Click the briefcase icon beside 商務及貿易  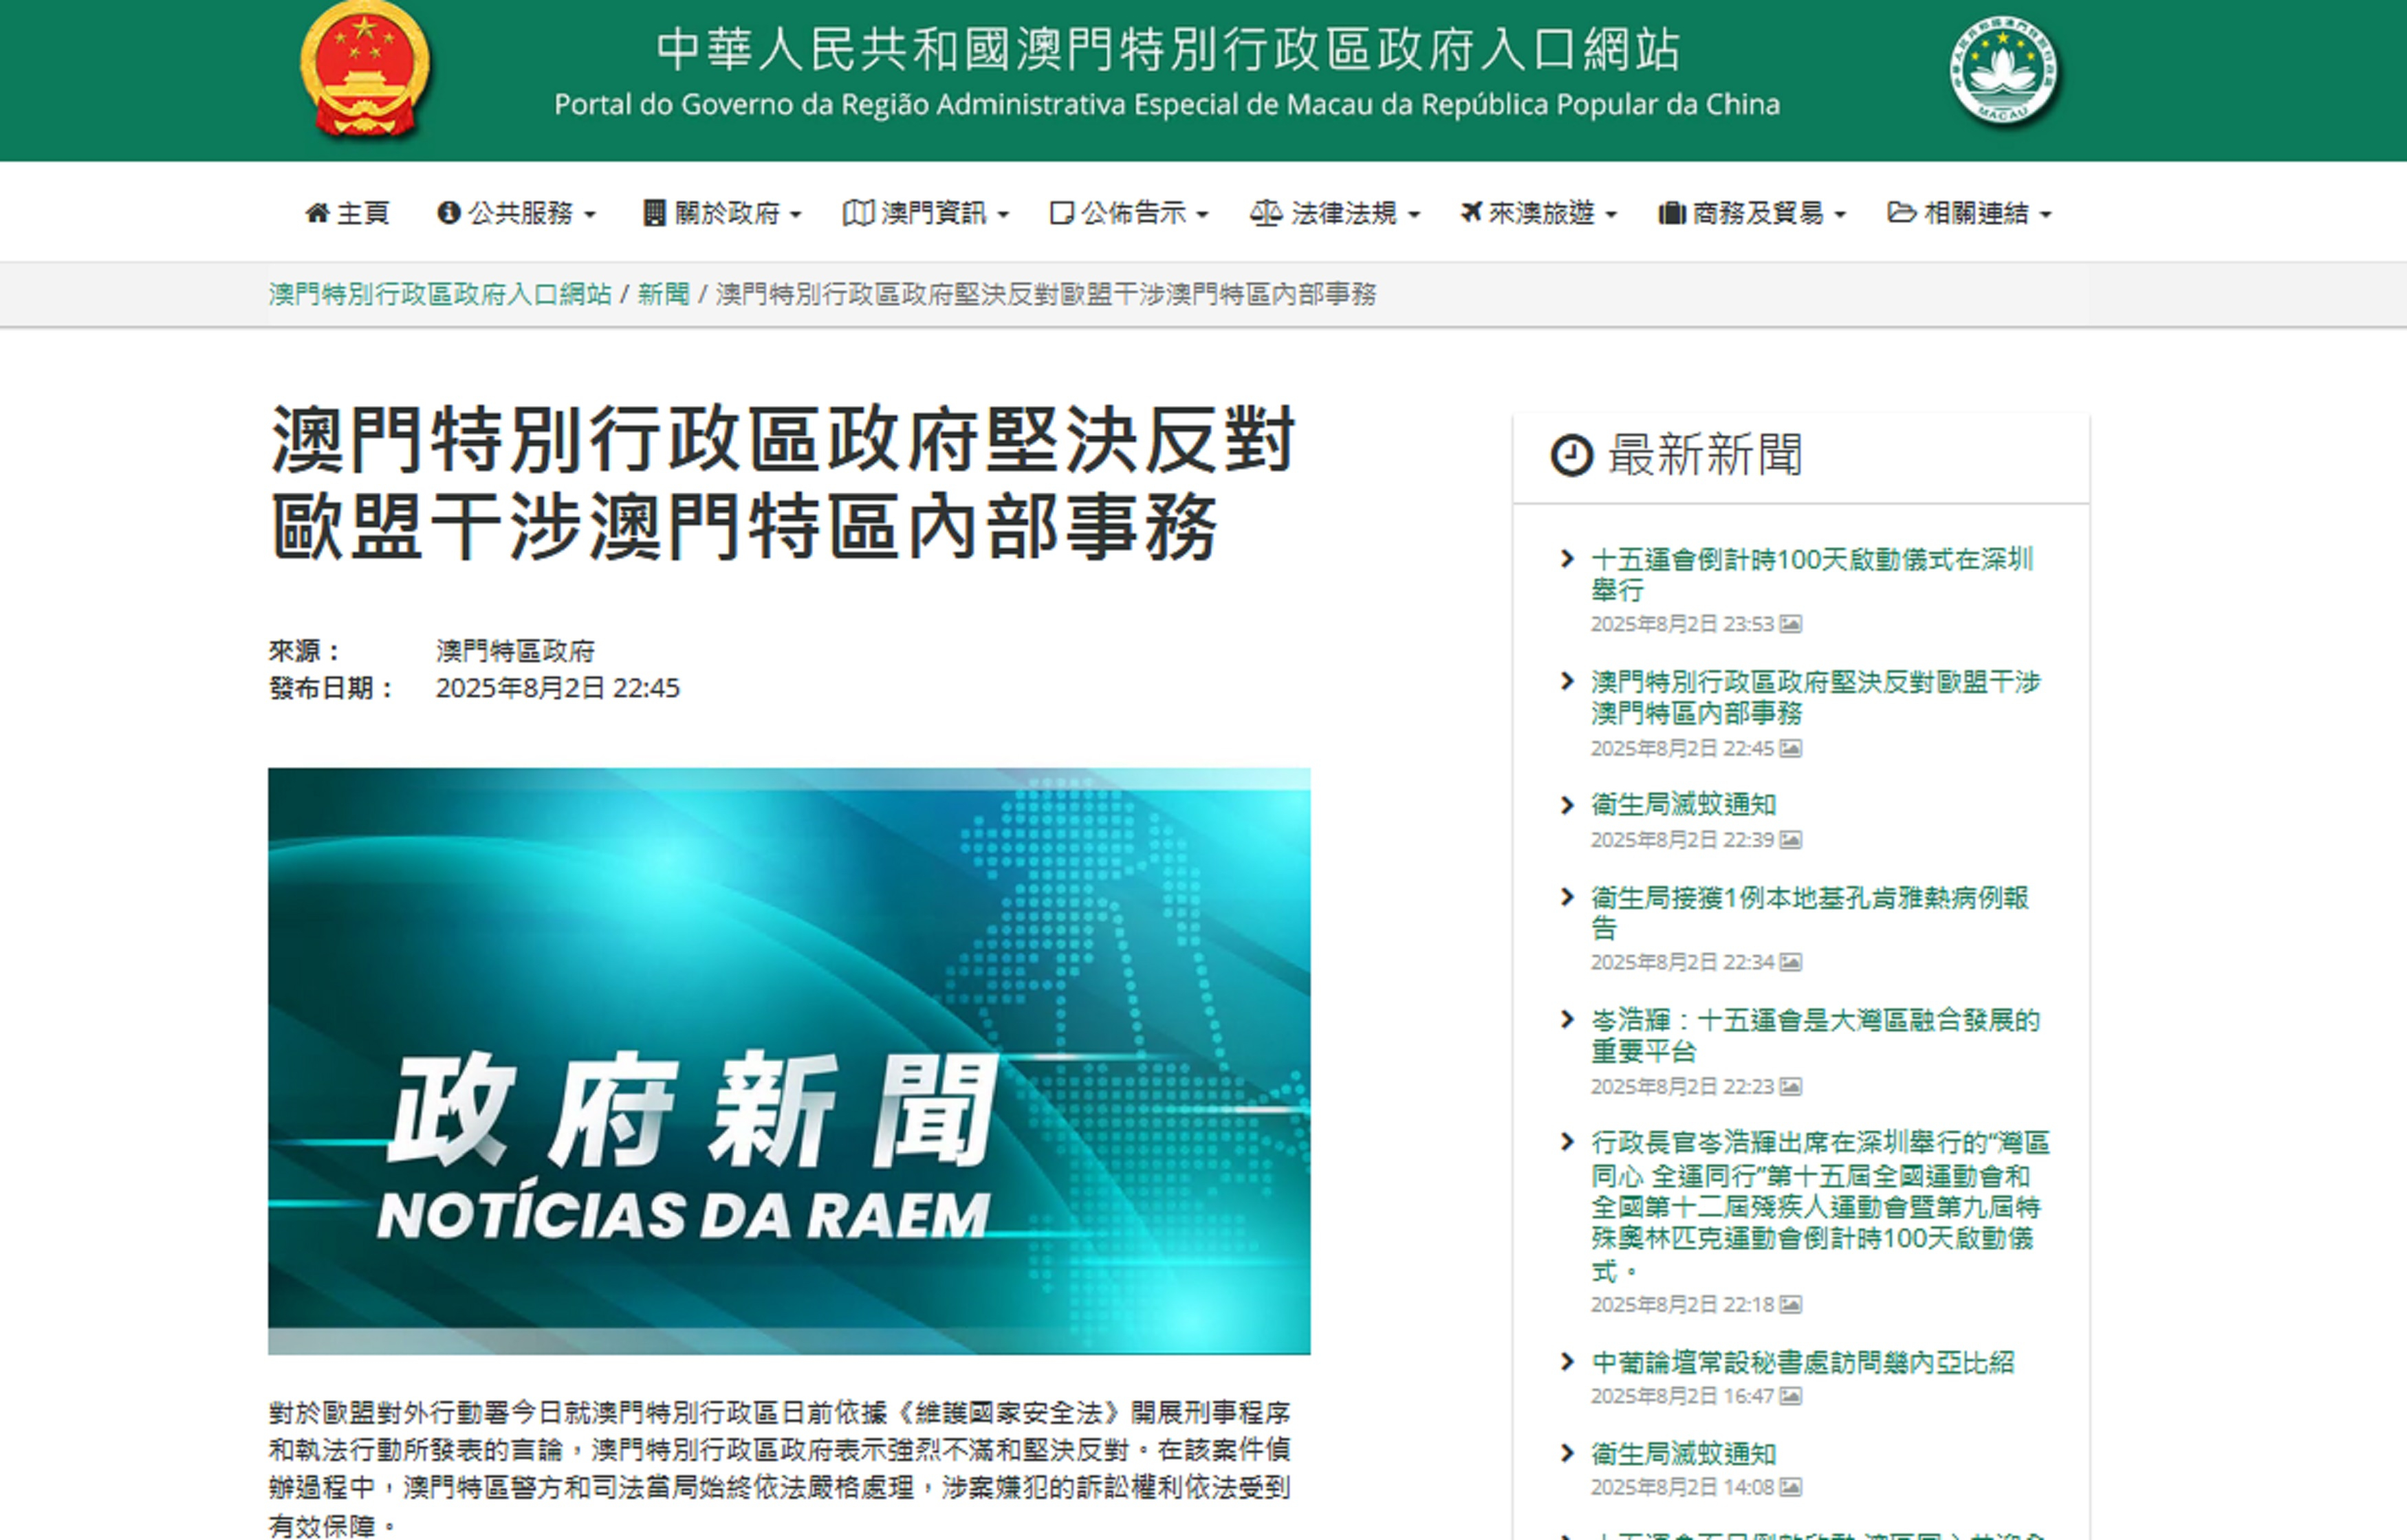[1672, 213]
